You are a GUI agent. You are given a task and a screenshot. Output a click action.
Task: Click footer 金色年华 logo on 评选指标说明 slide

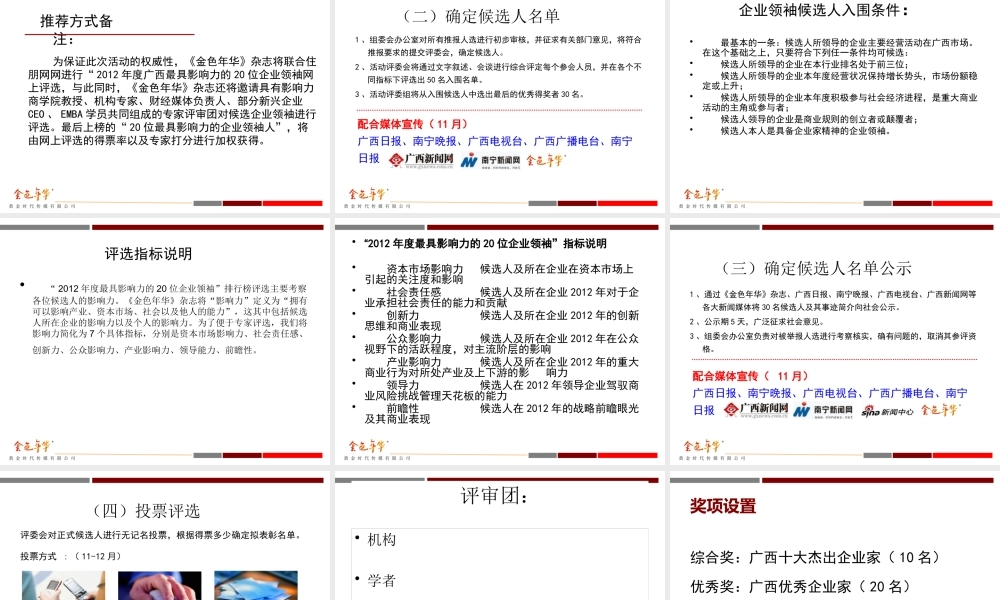click(x=33, y=446)
